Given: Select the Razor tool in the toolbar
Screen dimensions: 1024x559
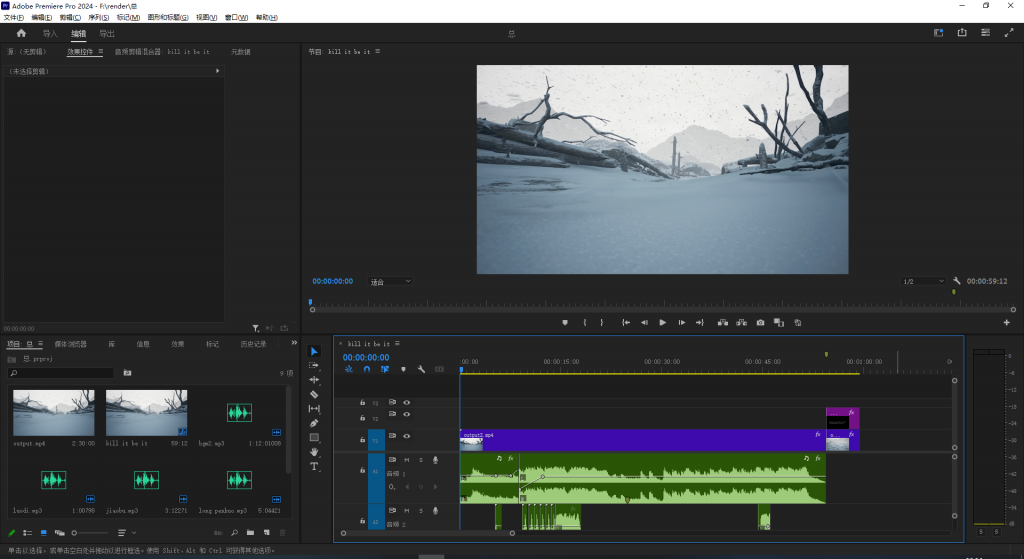Looking at the screenshot, I should (x=314, y=394).
